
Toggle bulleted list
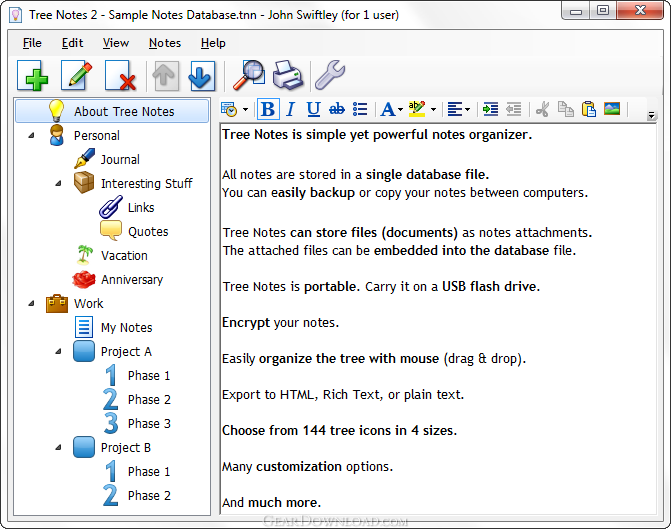pyautogui.click(x=360, y=110)
